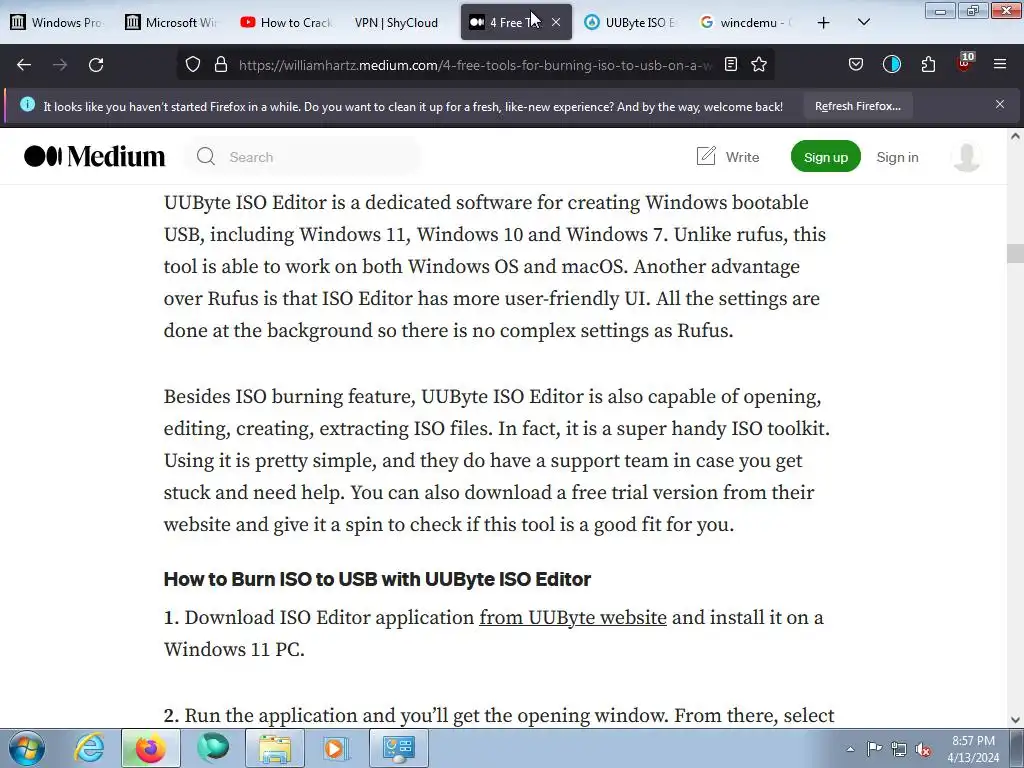Open network tray icon
Screen dimensions: 1024x768
899,749
